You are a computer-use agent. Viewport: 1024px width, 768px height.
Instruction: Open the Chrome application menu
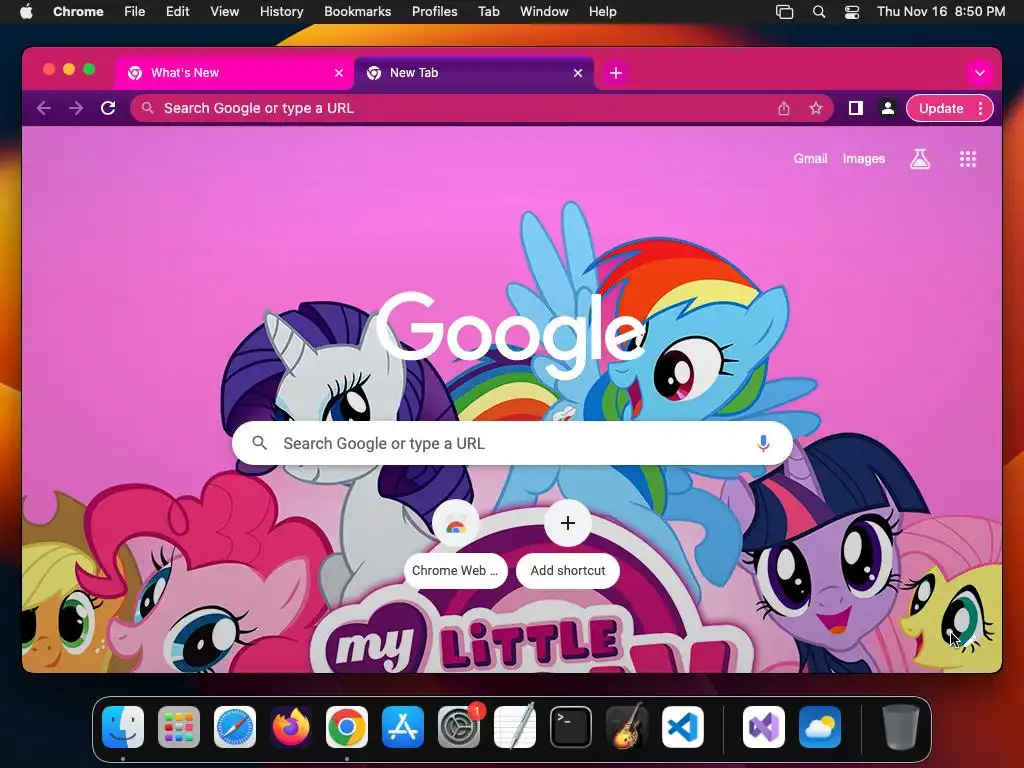pyautogui.click(x=78, y=12)
